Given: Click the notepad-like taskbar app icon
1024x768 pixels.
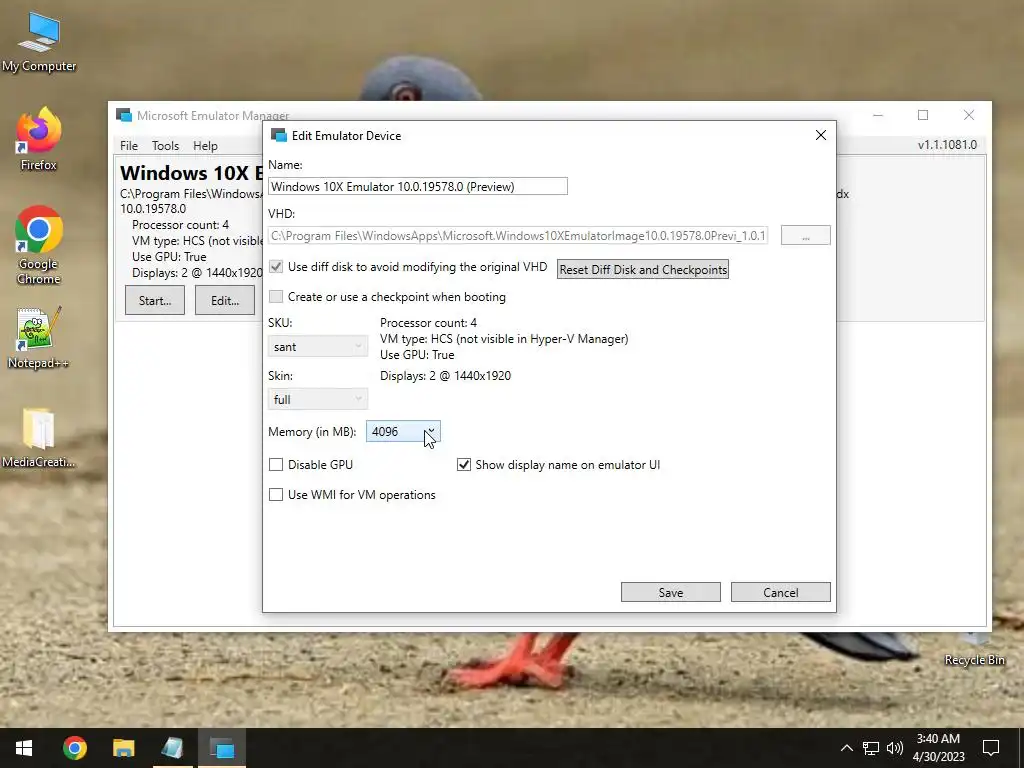Looking at the screenshot, I should click(172, 748).
